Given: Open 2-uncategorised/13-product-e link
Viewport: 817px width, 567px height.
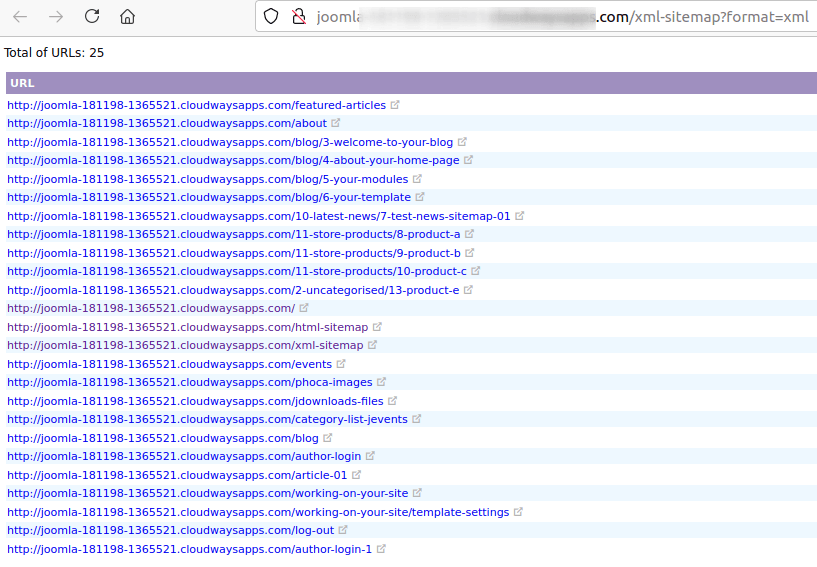Looking at the screenshot, I should click(233, 290).
